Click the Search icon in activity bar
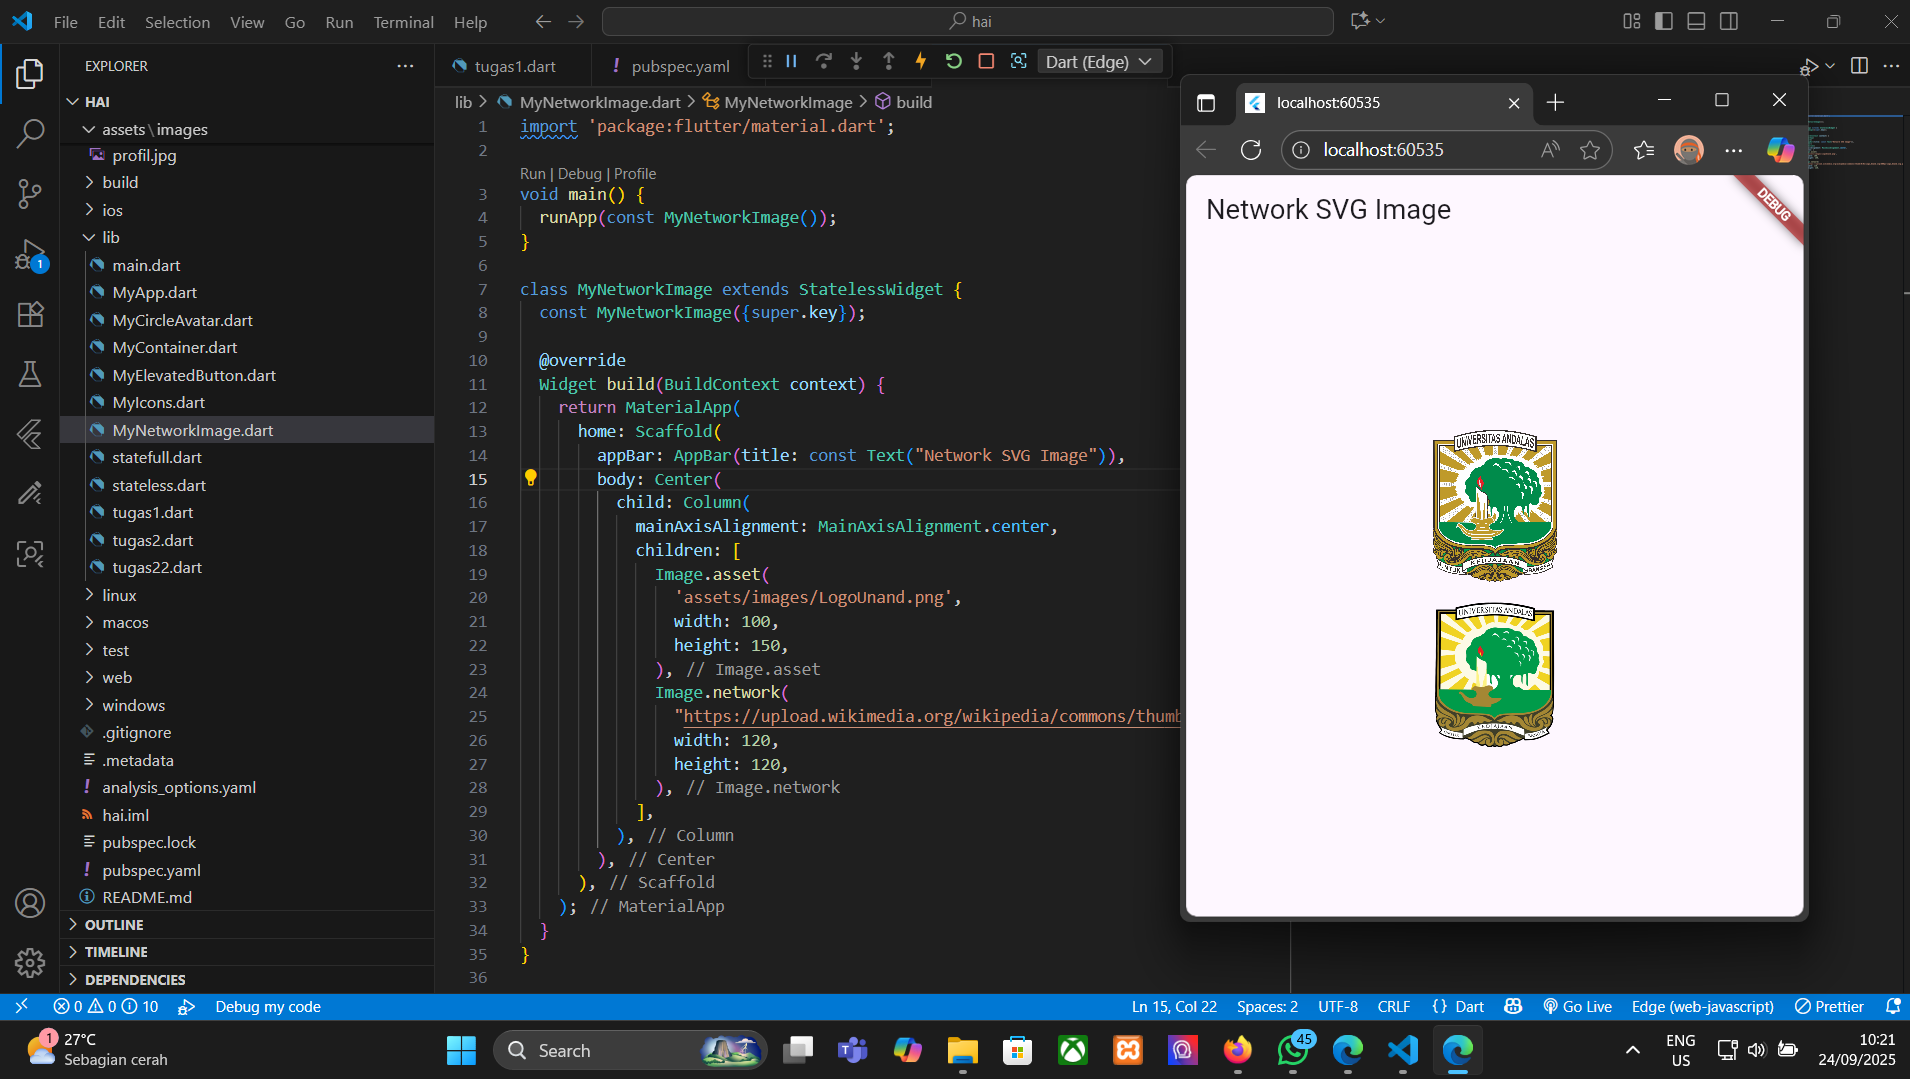The height and width of the screenshot is (1079, 1910). (30, 133)
